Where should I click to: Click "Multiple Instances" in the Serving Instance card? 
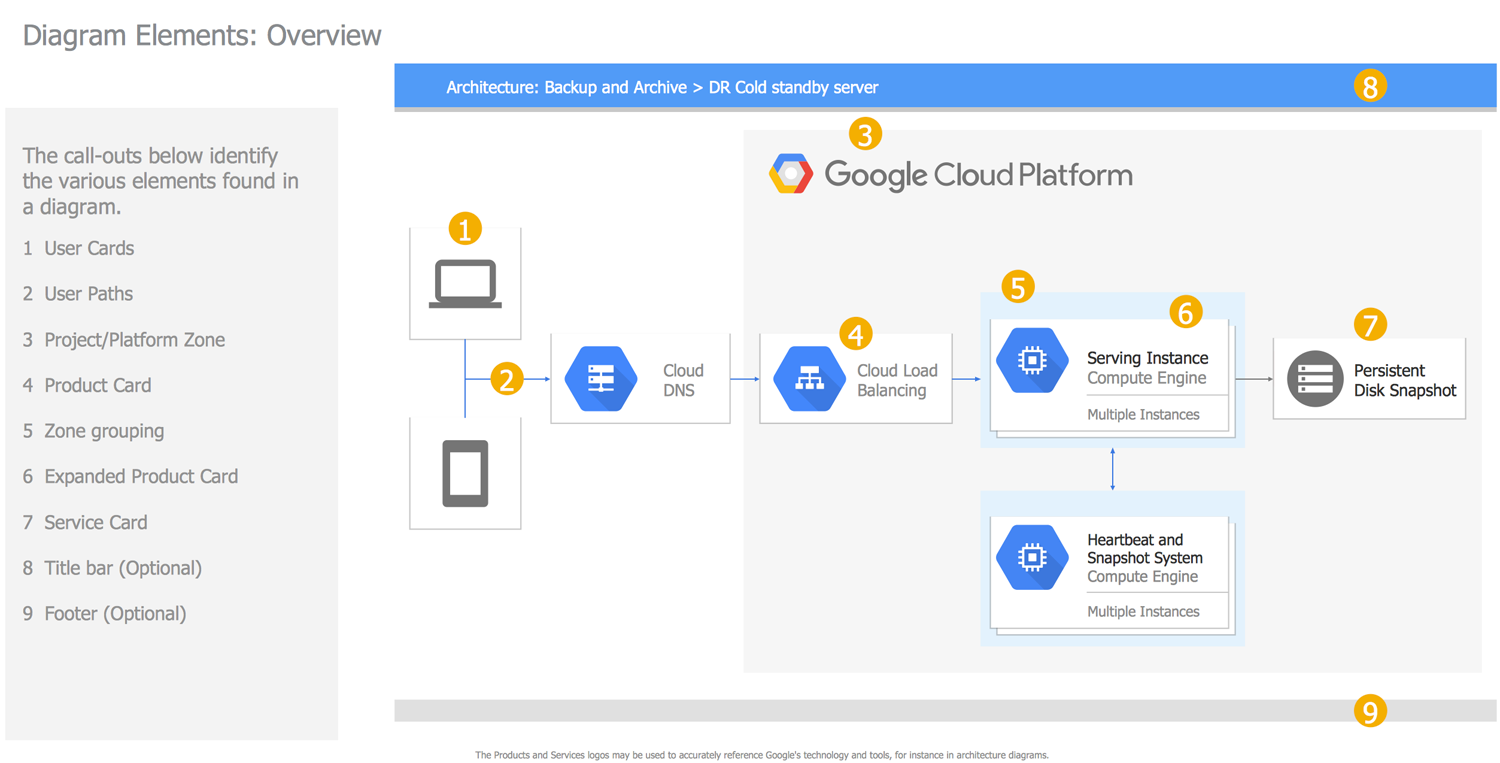(1143, 414)
